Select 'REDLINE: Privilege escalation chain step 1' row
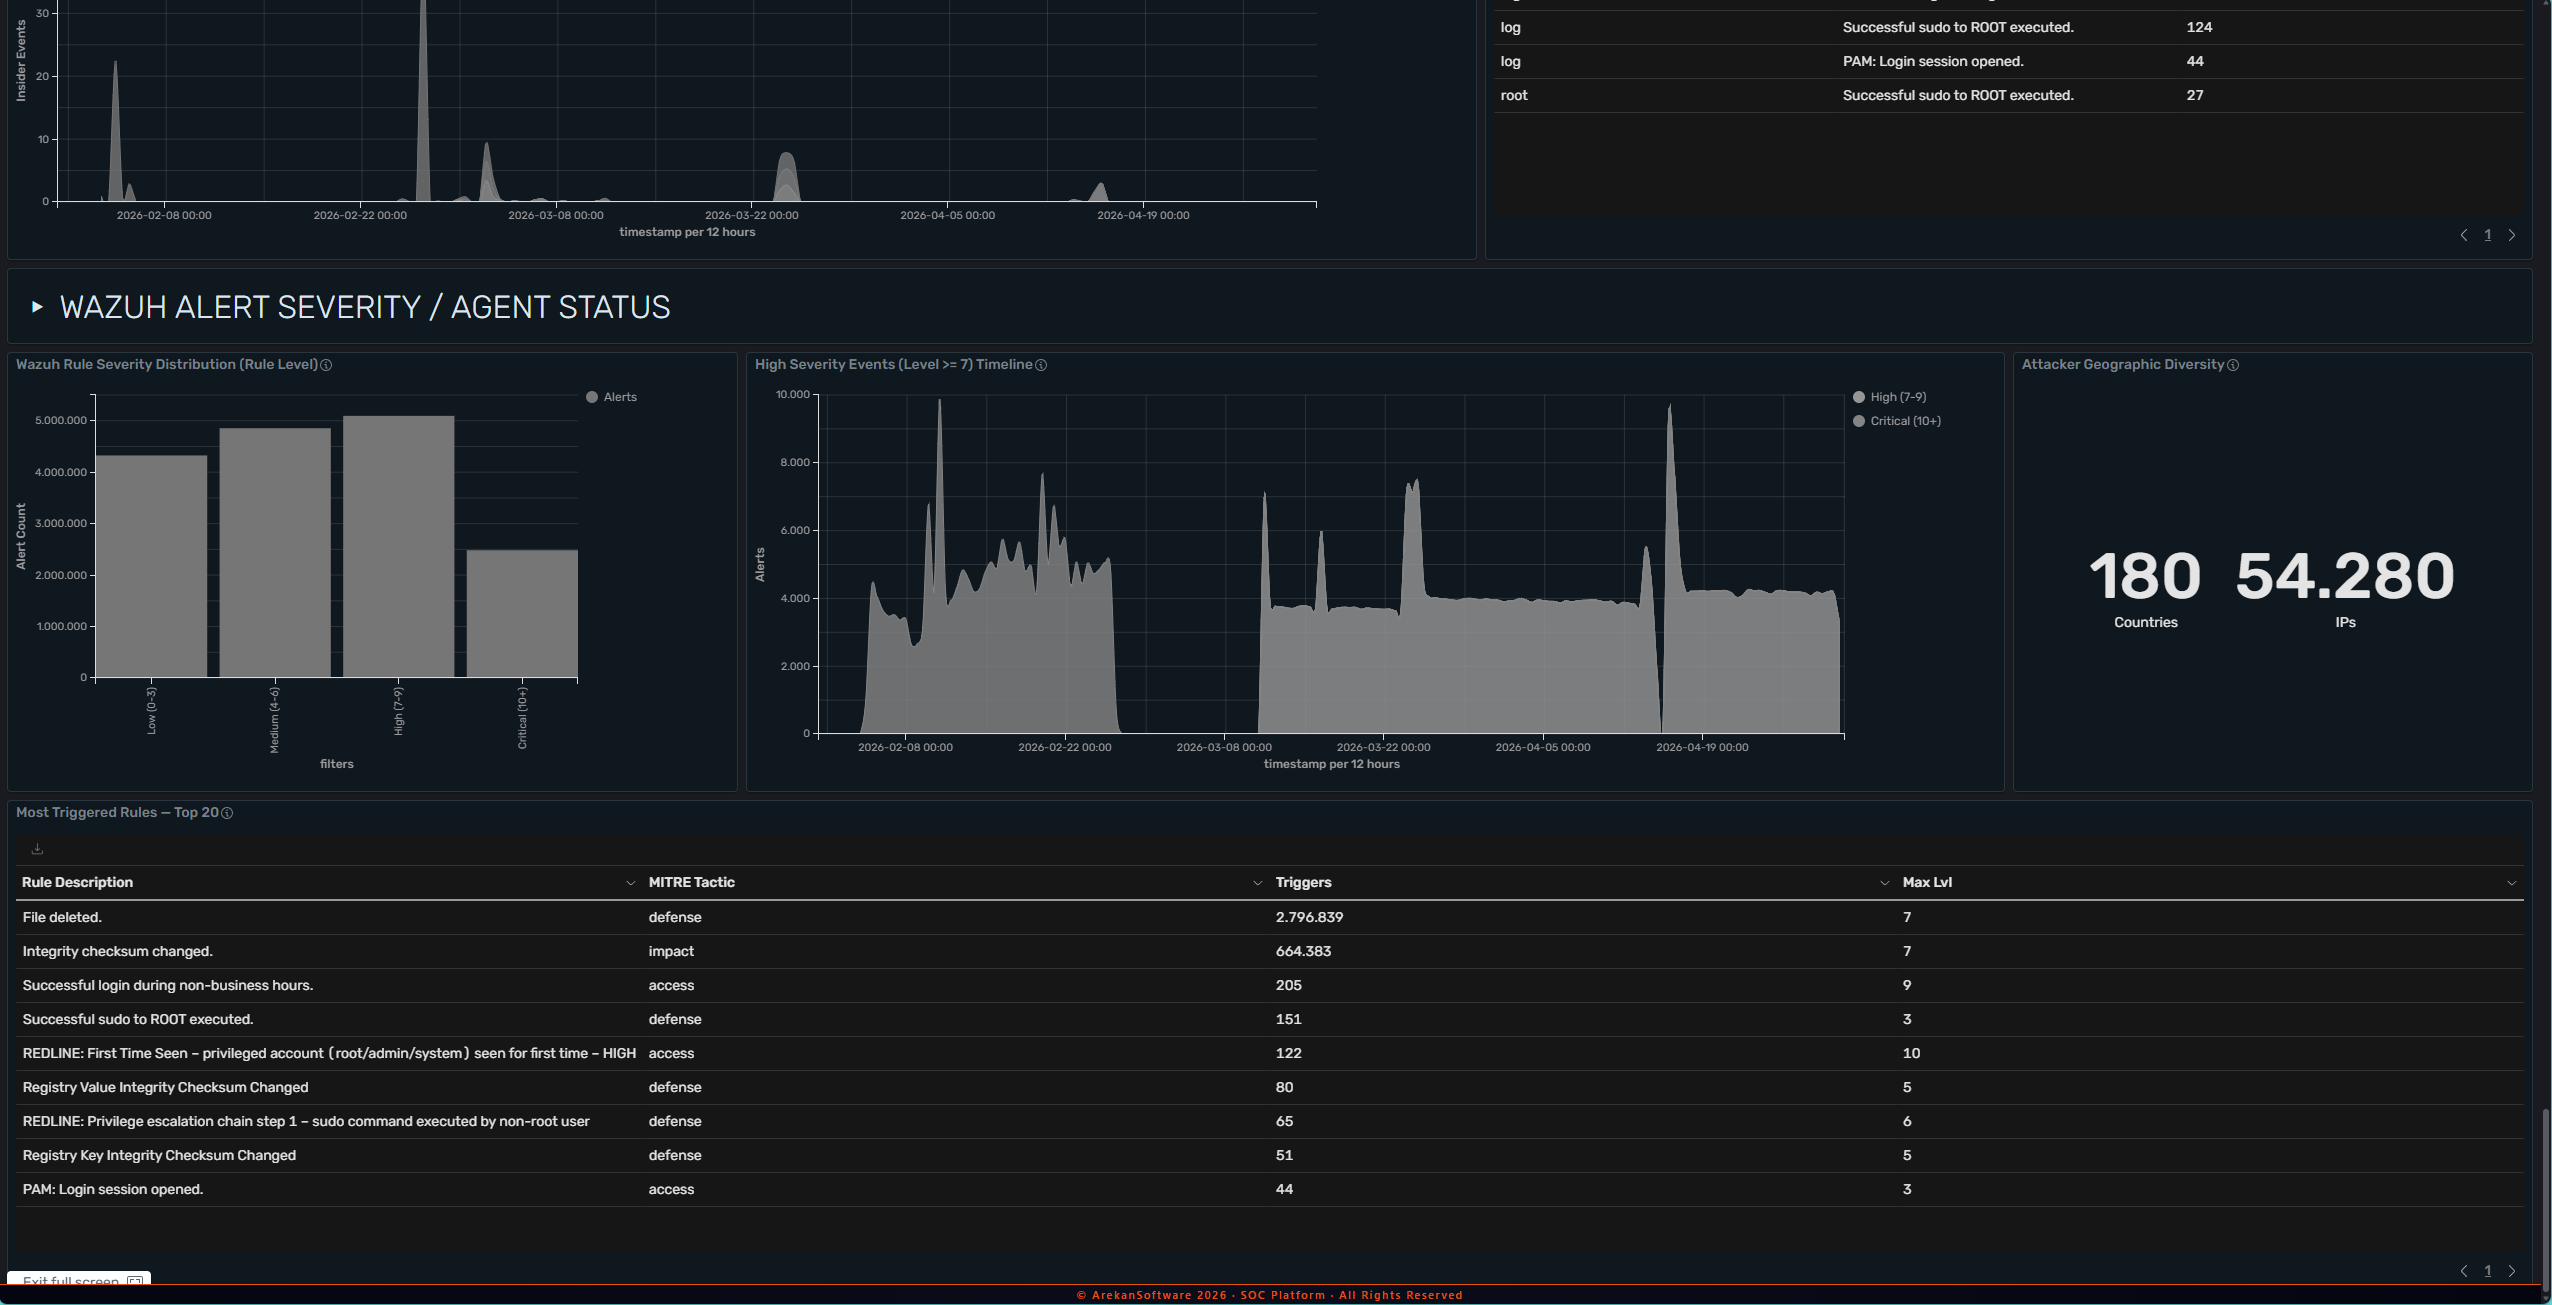This screenshot has width=2552, height=1305. [1270, 1121]
